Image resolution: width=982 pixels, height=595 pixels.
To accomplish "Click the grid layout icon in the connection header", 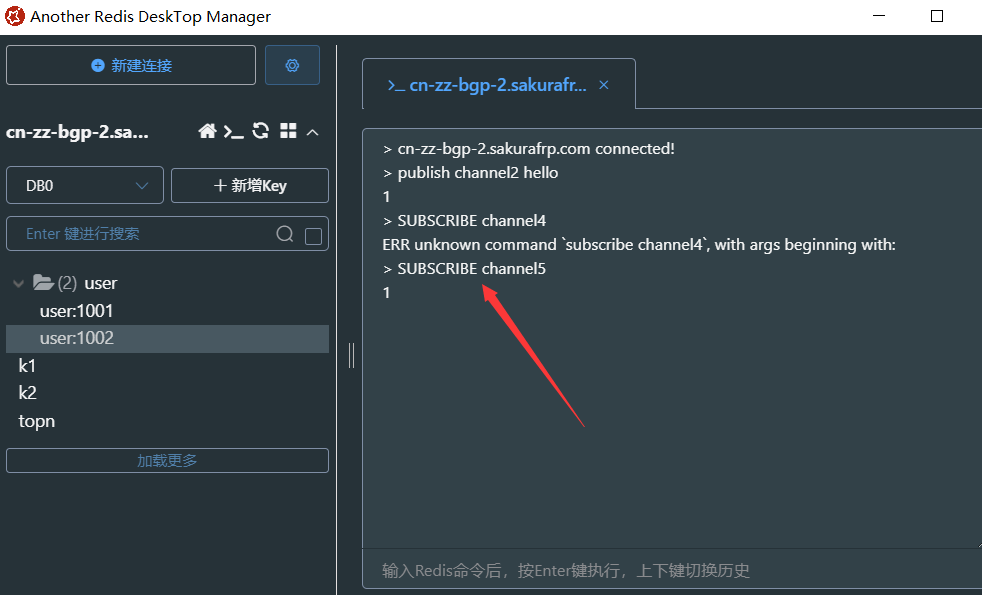I will (x=288, y=131).
